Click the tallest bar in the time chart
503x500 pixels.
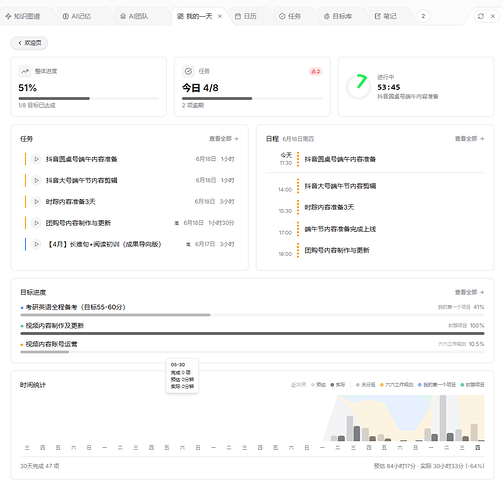click(x=443, y=418)
